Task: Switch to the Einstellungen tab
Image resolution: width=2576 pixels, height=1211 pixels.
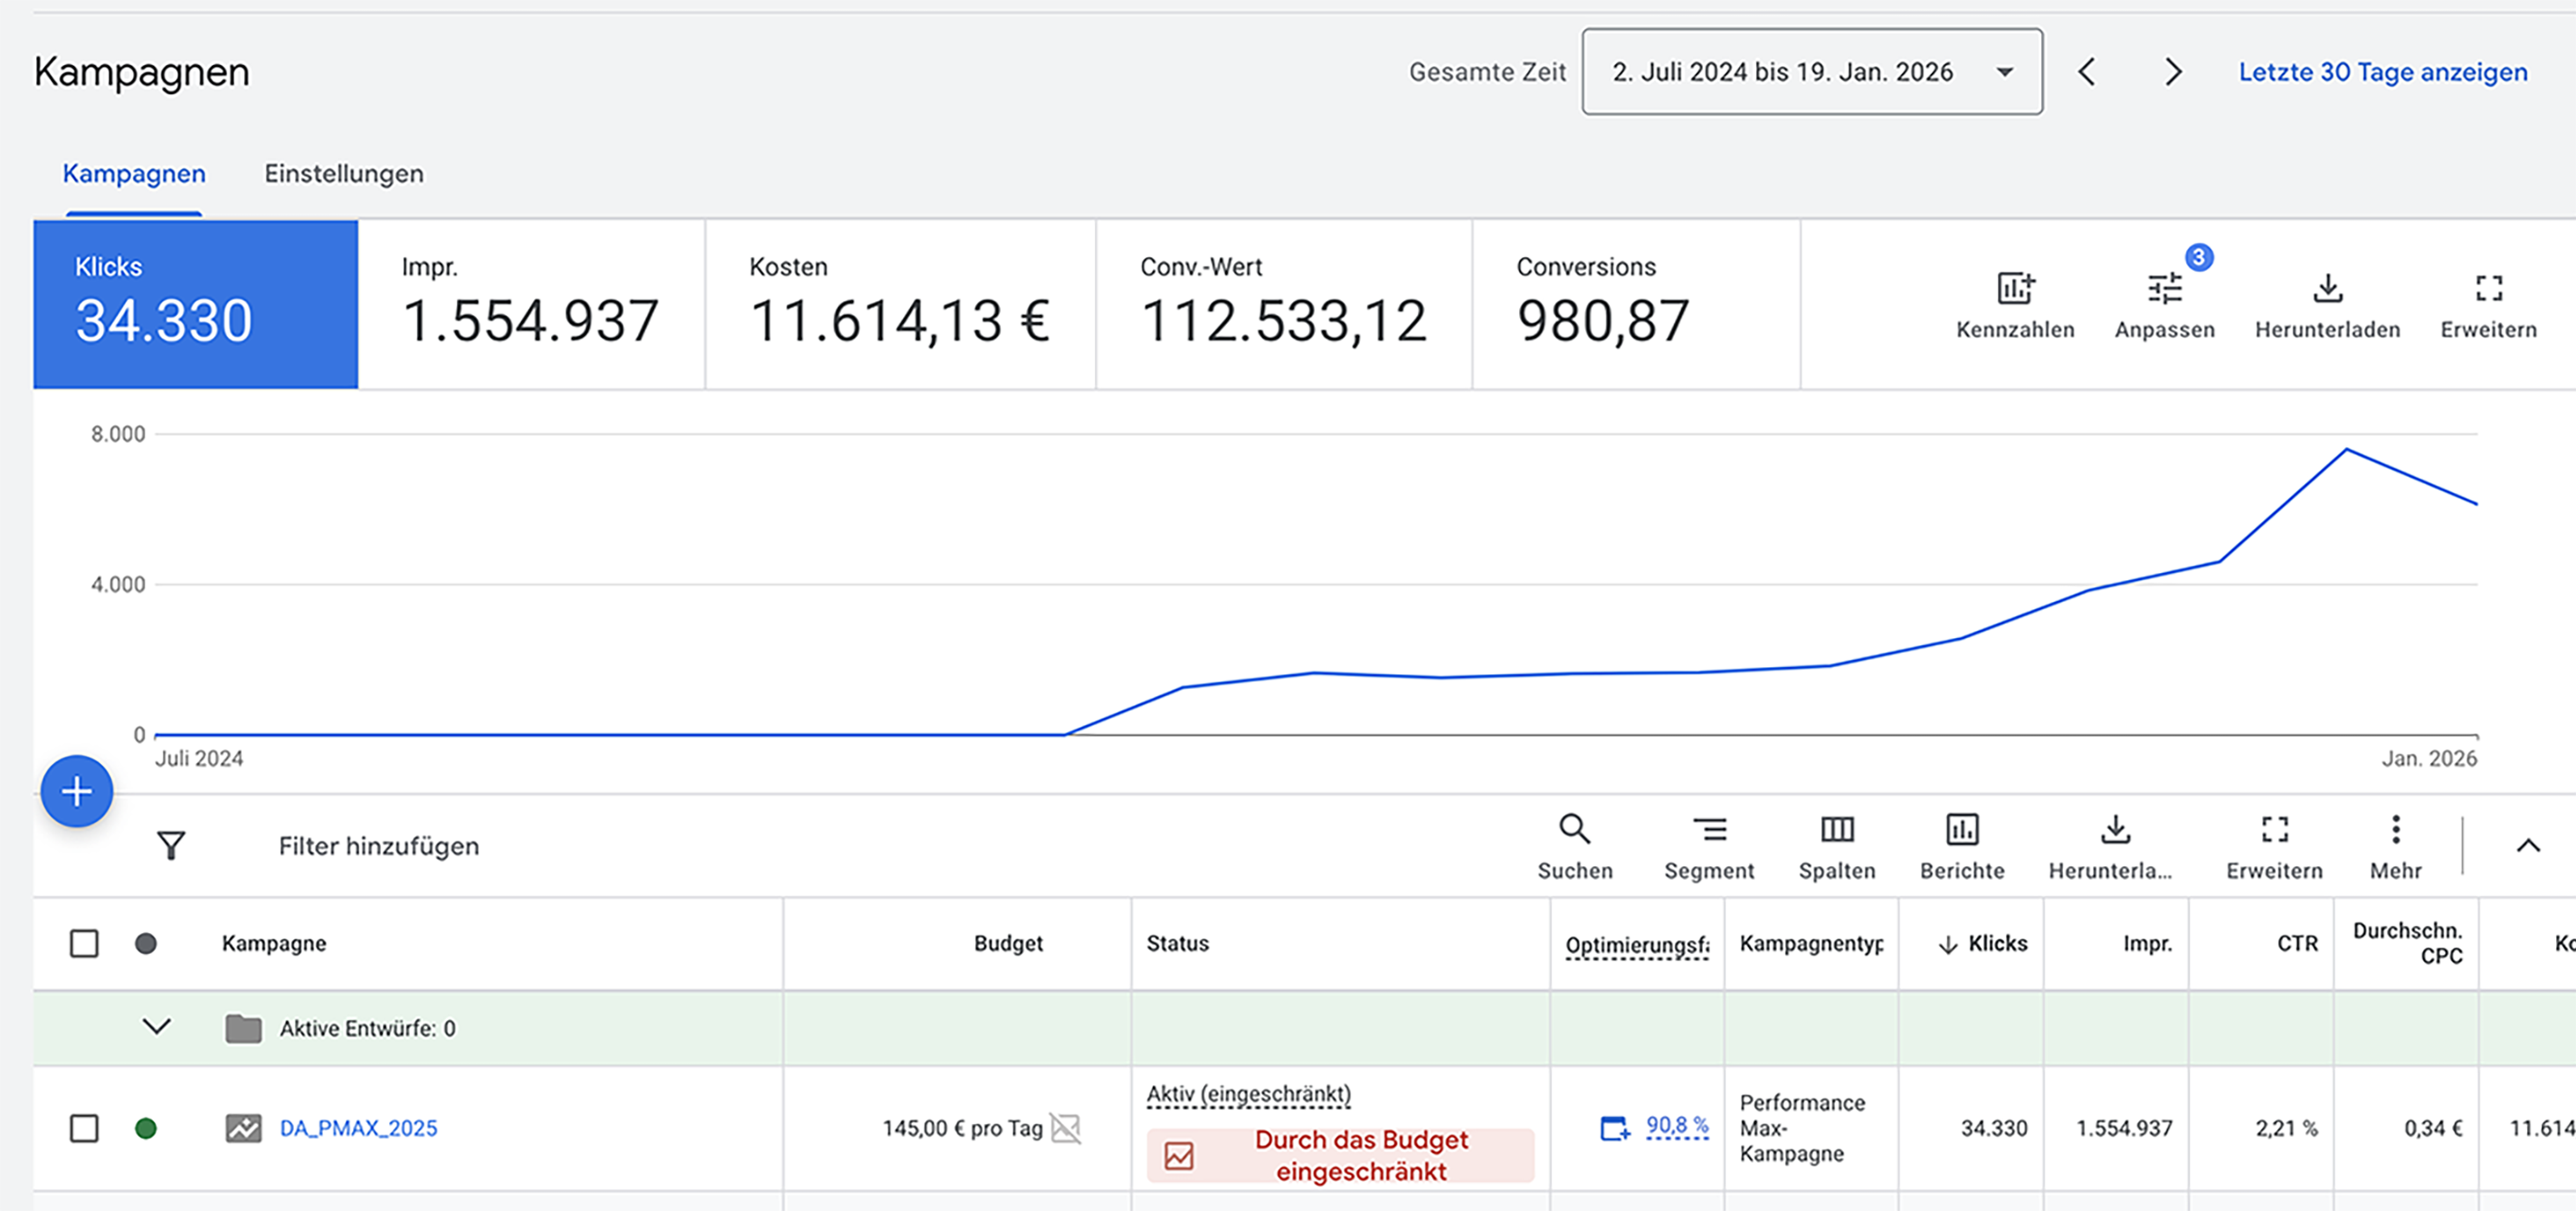Action: pos(343,174)
